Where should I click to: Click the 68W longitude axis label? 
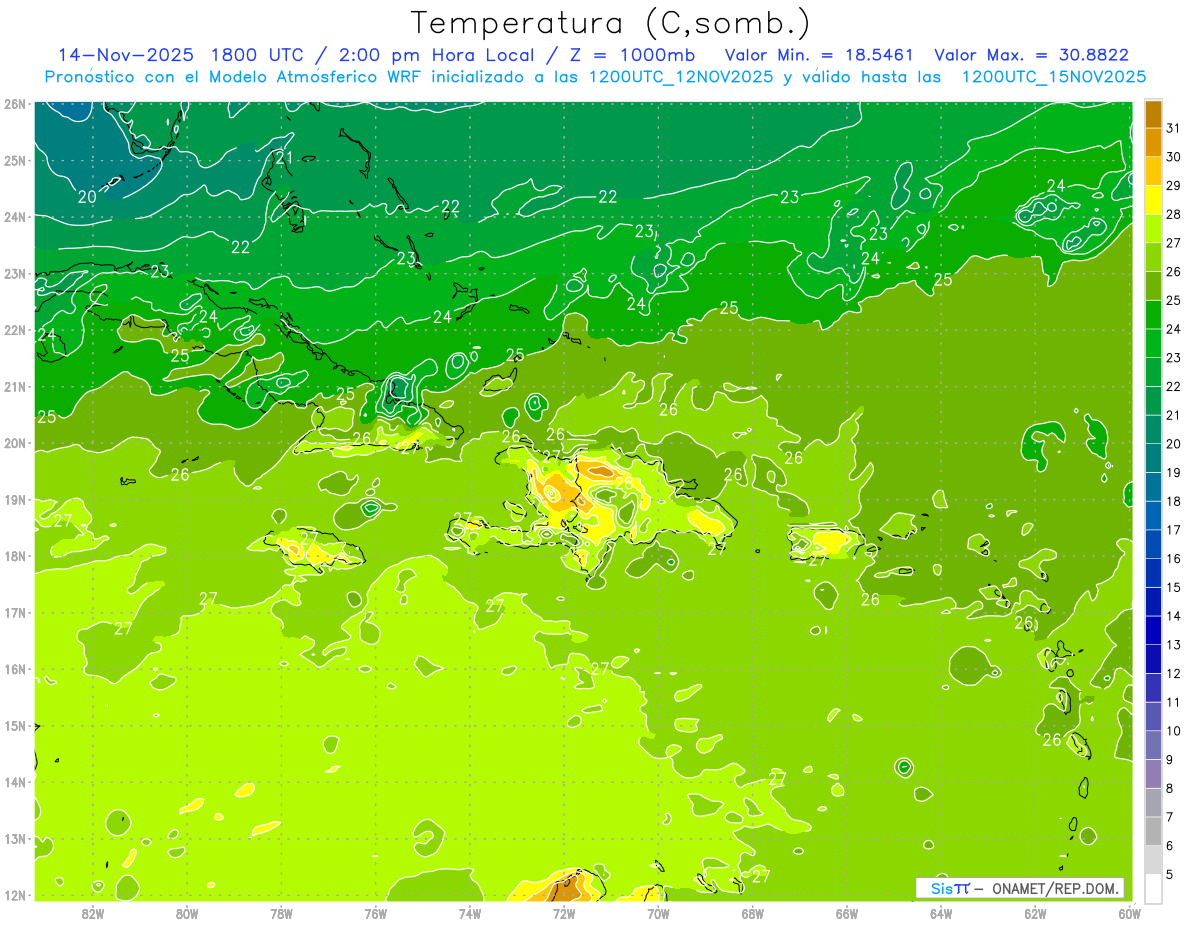[x=752, y=912]
